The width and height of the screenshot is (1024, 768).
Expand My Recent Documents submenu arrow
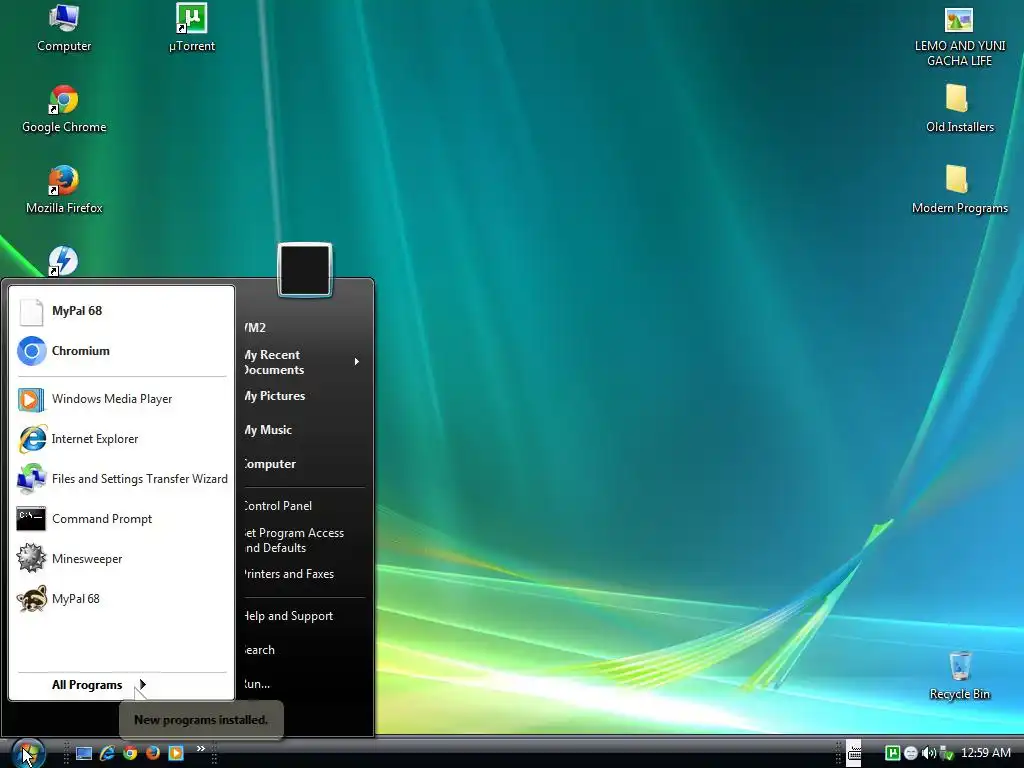pos(357,362)
